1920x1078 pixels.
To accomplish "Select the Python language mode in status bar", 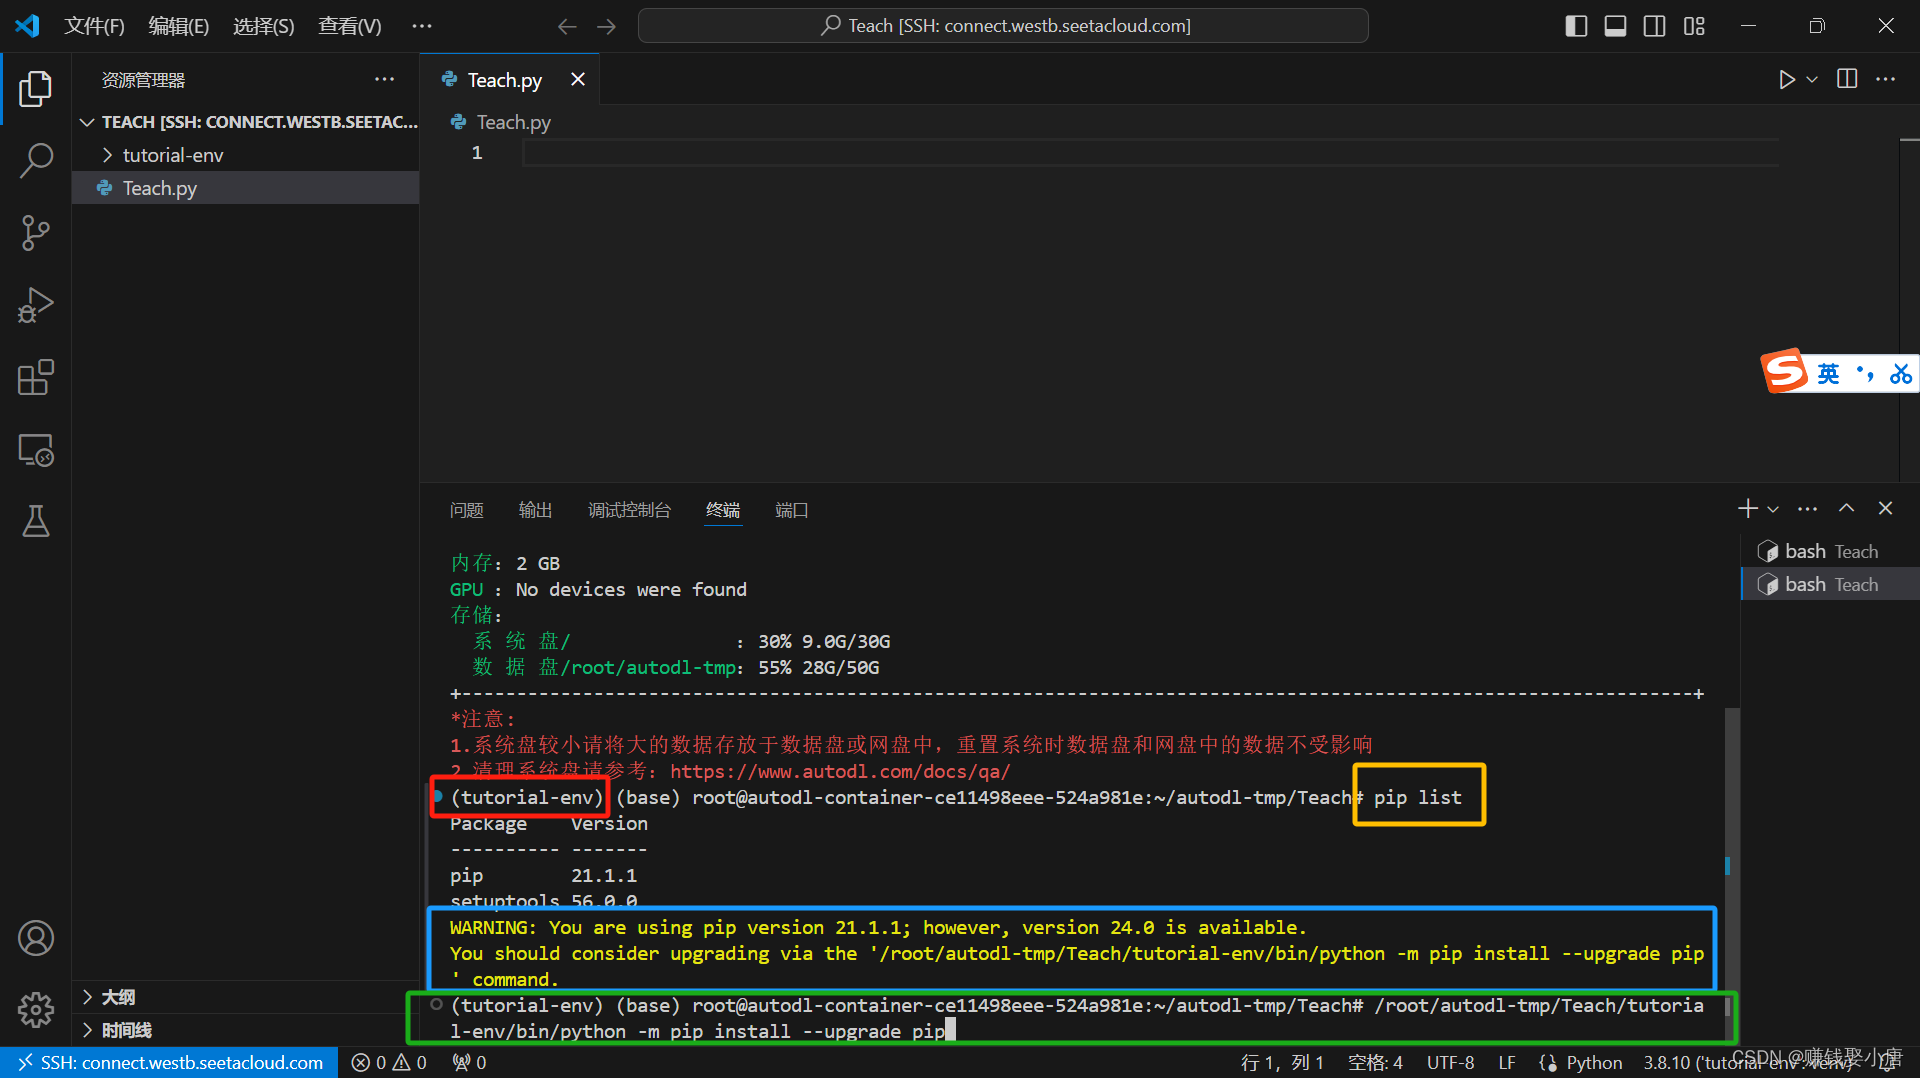I will tap(1594, 1062).
